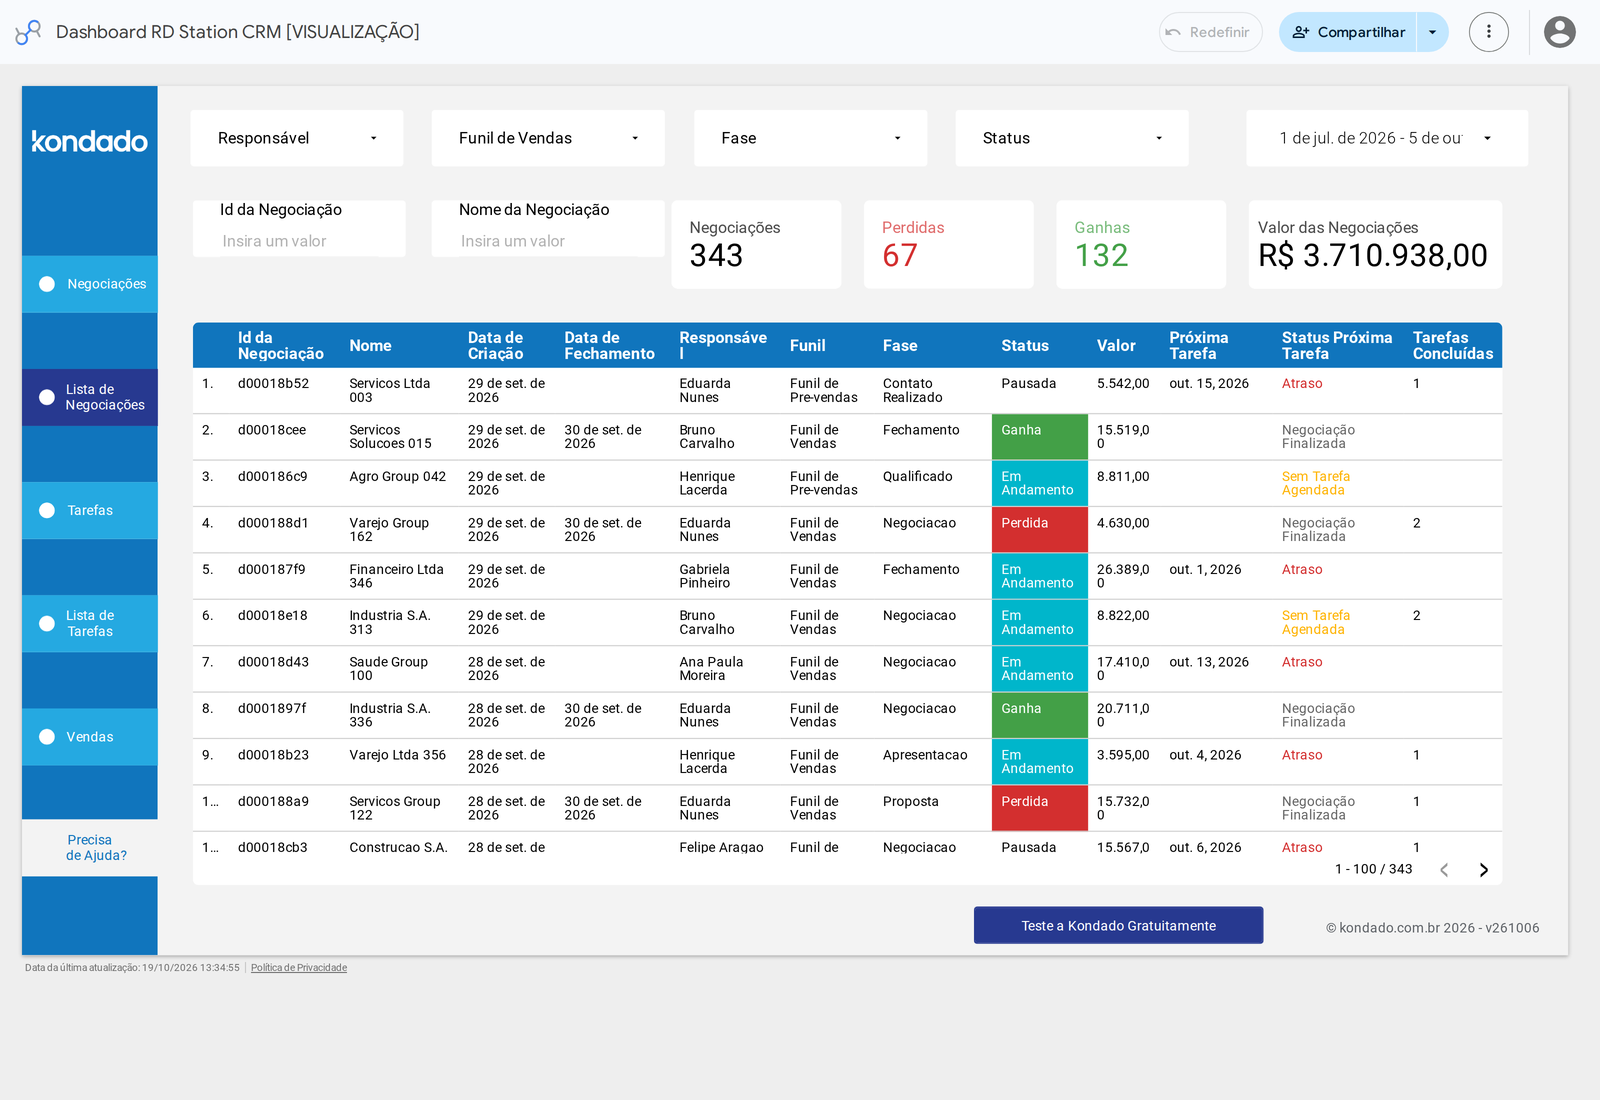Image resolution: width=1600 pixels, height=1100 pixels.
Task: Click the 1 - 100 / 343 pagination text
Action: (x=1373, y=869)
